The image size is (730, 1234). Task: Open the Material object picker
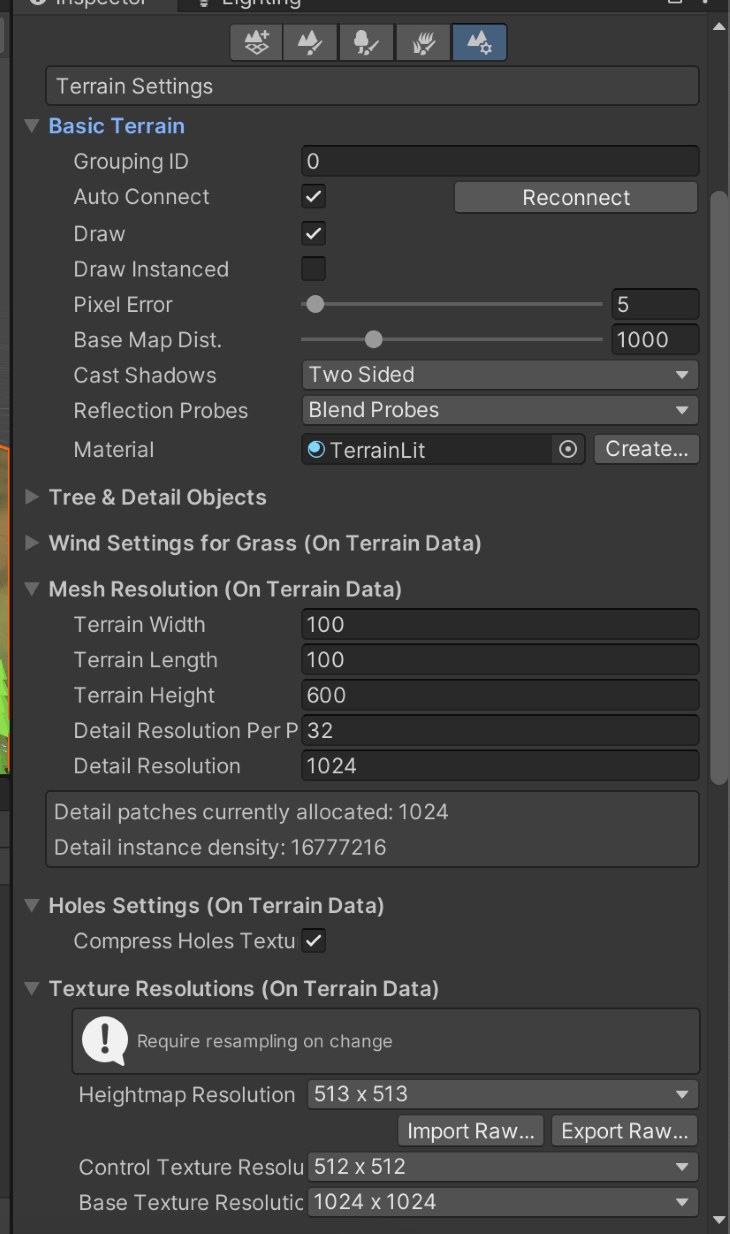pyautogui.click(x=567, y=449)
